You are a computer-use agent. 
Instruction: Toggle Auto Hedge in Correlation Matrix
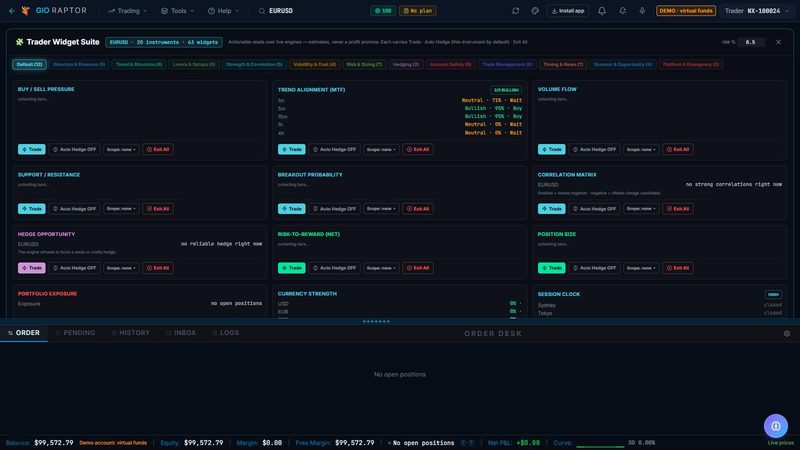[x=594, y=209]
